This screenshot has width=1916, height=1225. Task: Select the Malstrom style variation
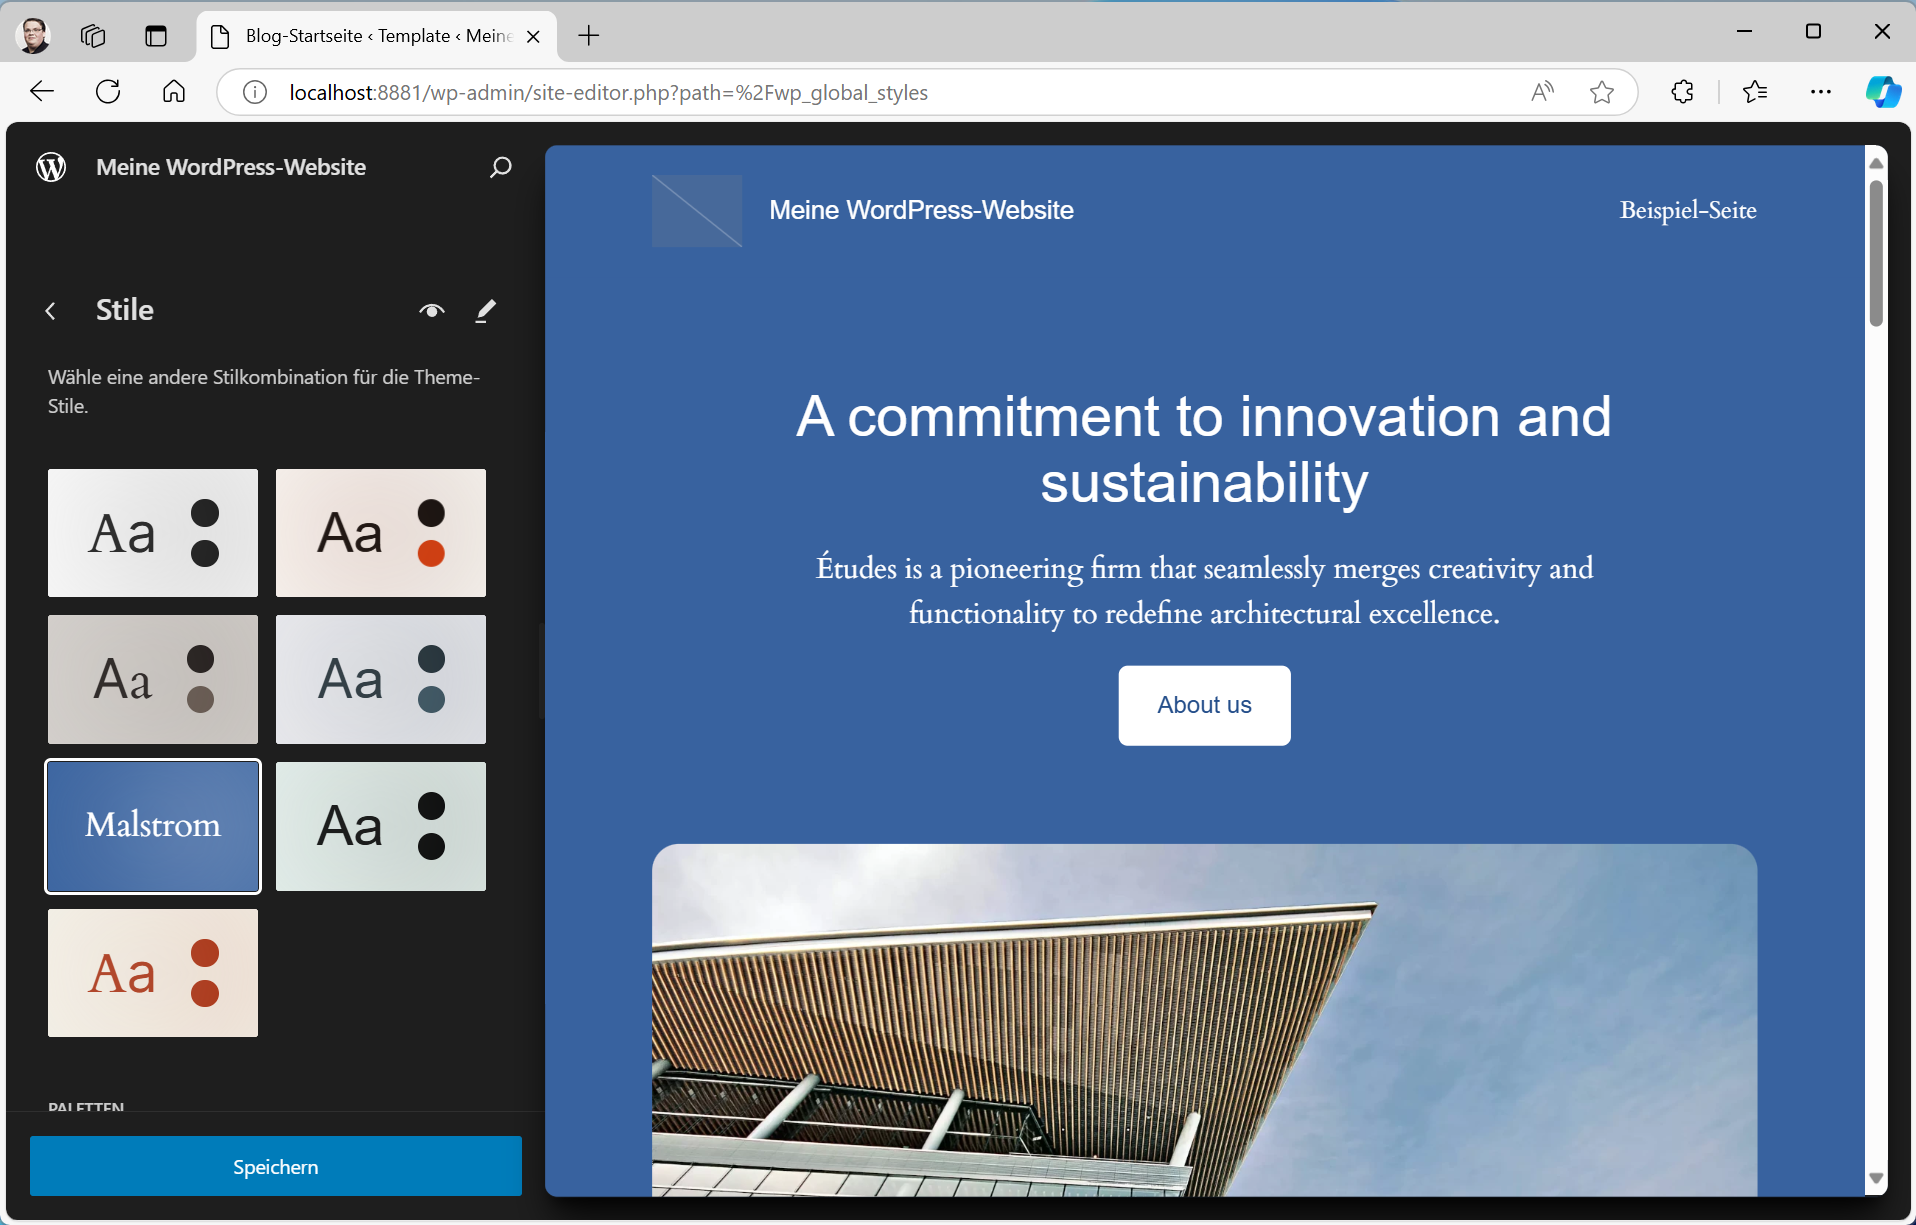click(153, 826)
